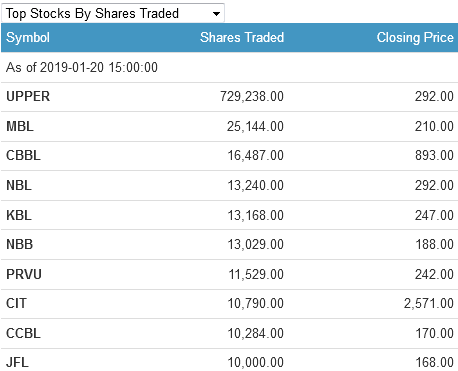Click the As of 2019-01-20 date row
Screen dimensions: 458x371
229,67
